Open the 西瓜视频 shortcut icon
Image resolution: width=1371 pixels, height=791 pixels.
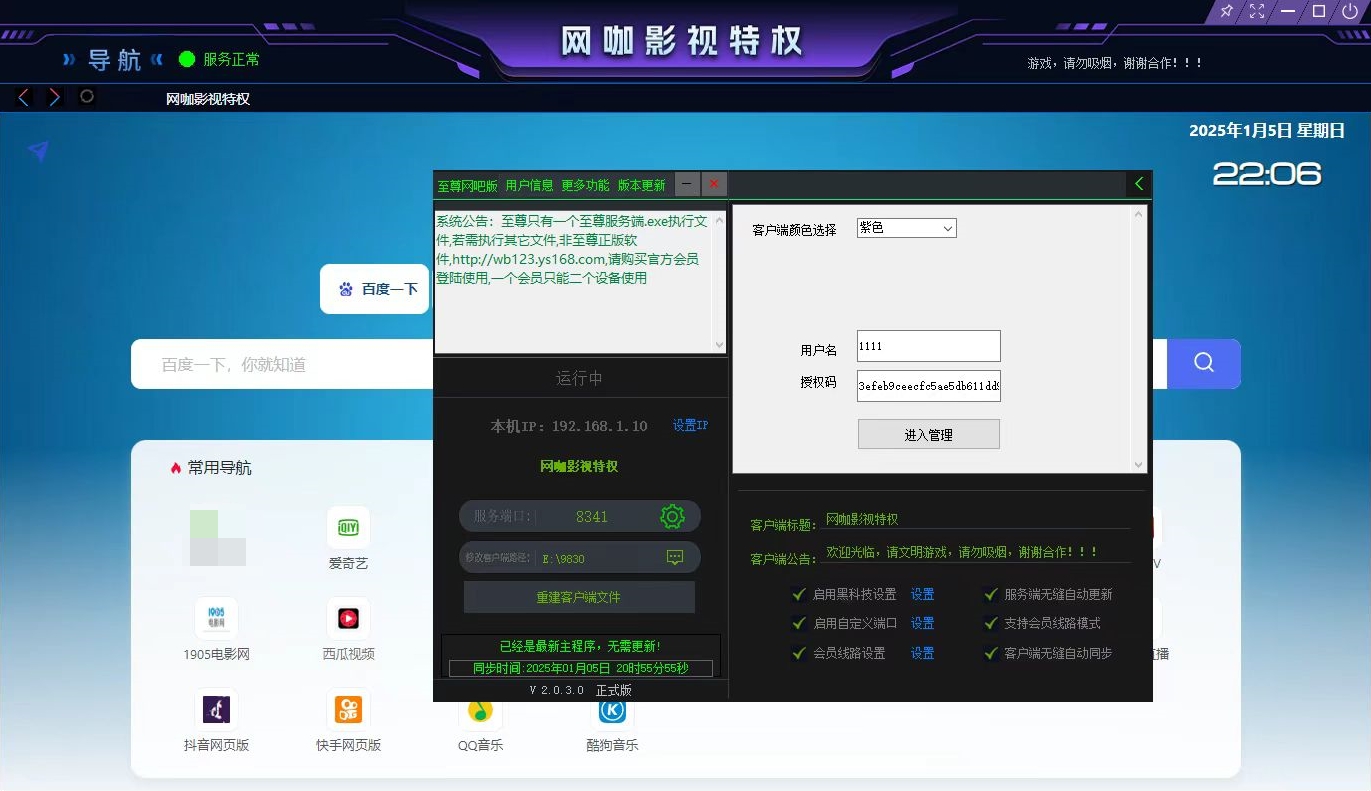(x=348, y=619)
